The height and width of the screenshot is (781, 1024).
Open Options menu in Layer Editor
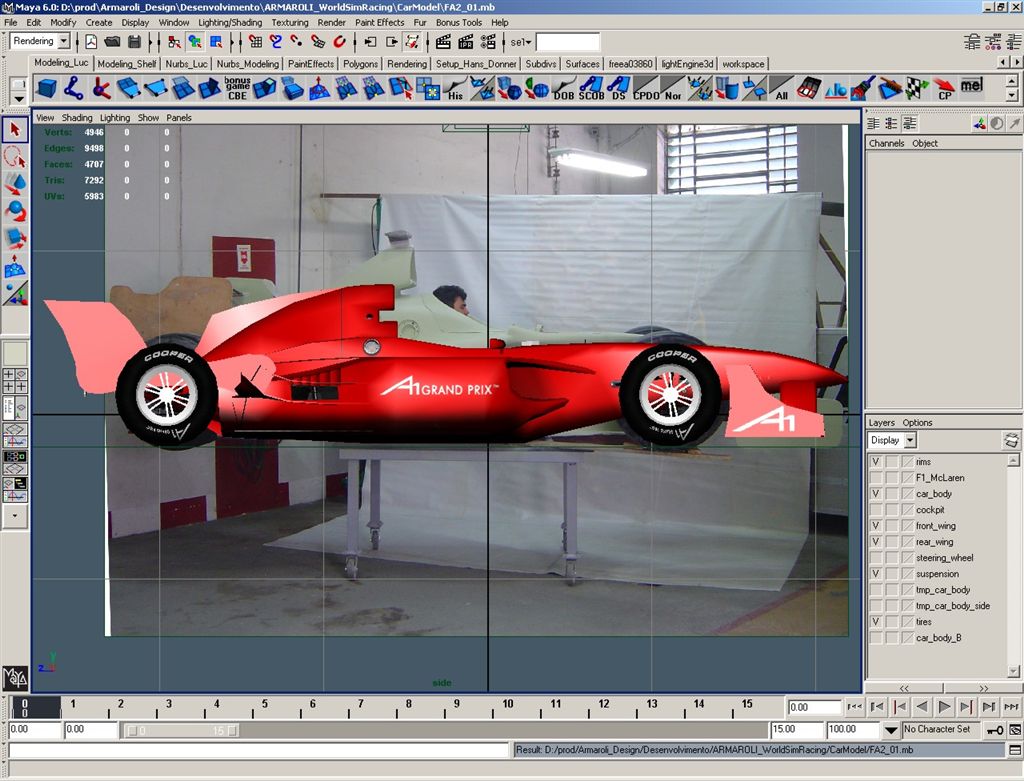click(x=918, y=422)
